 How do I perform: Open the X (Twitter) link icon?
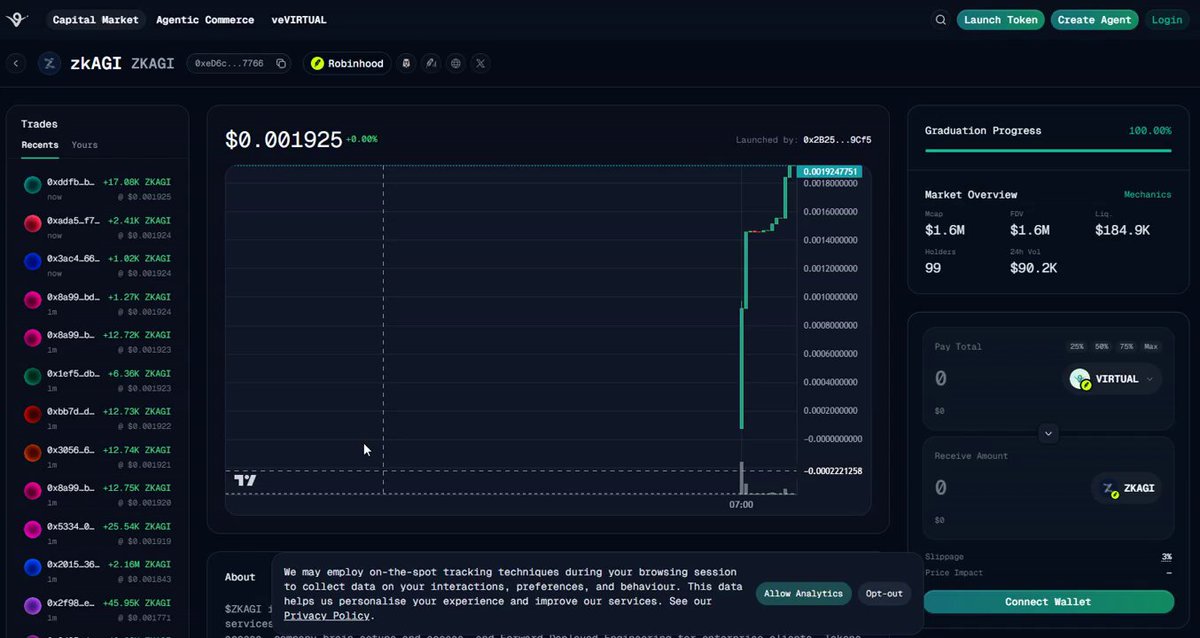[x=481, y=63]
